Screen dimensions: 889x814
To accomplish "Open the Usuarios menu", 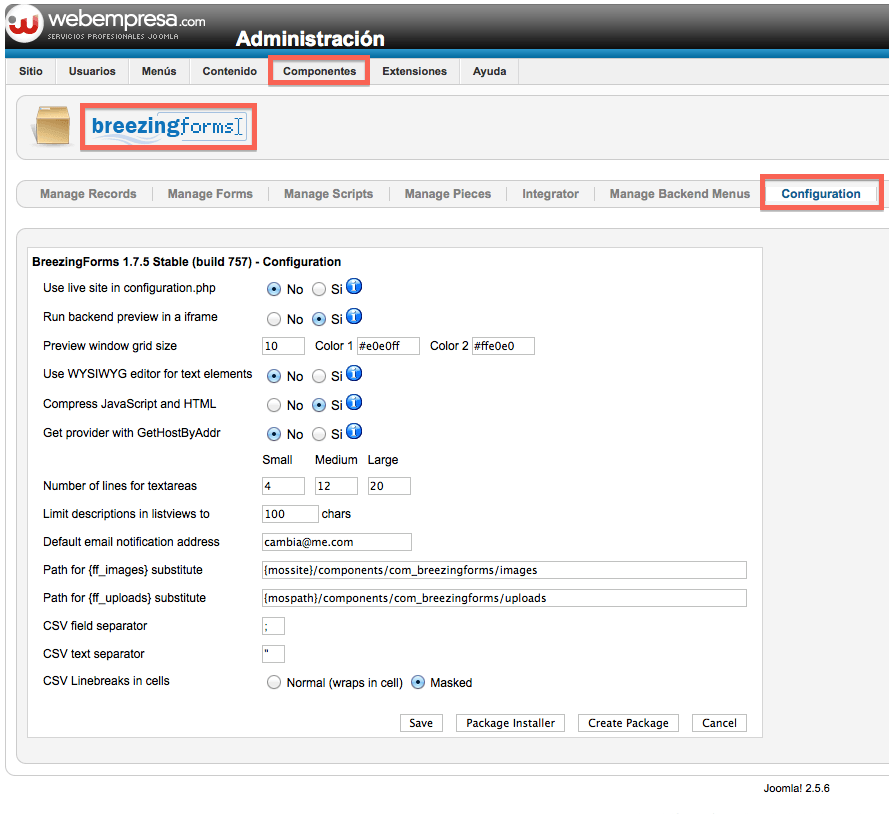I will [x=92, y=71].
